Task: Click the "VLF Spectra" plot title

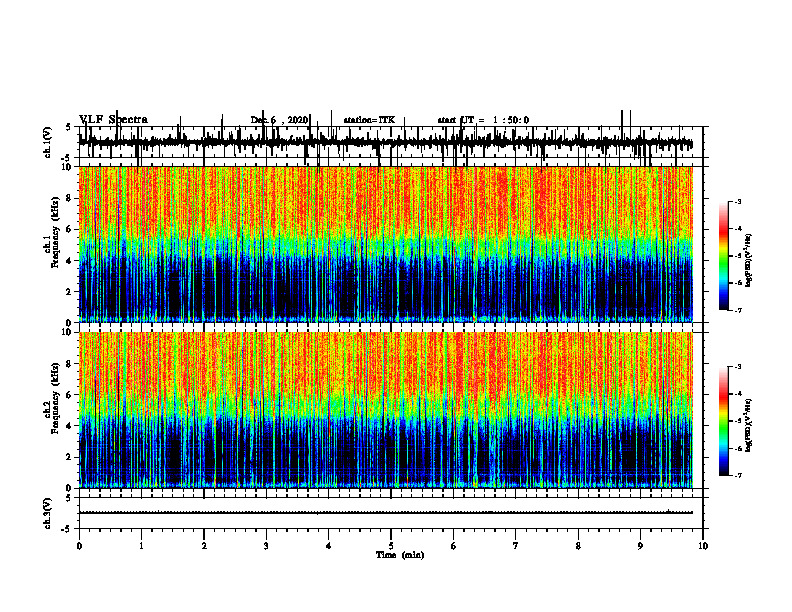Action: 113,120
